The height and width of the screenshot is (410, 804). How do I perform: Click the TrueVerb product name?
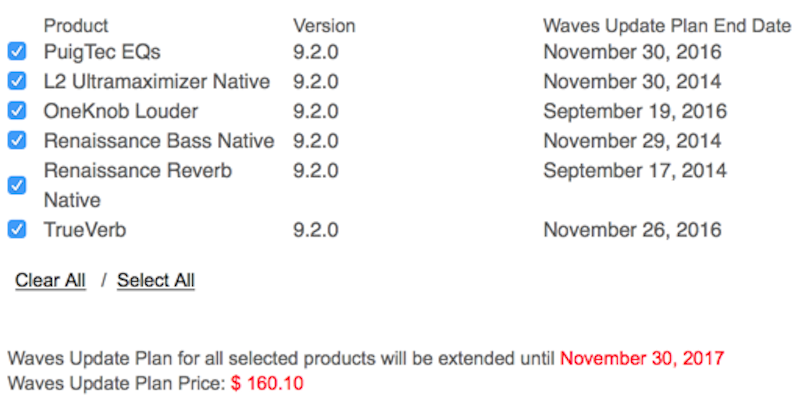84,230
